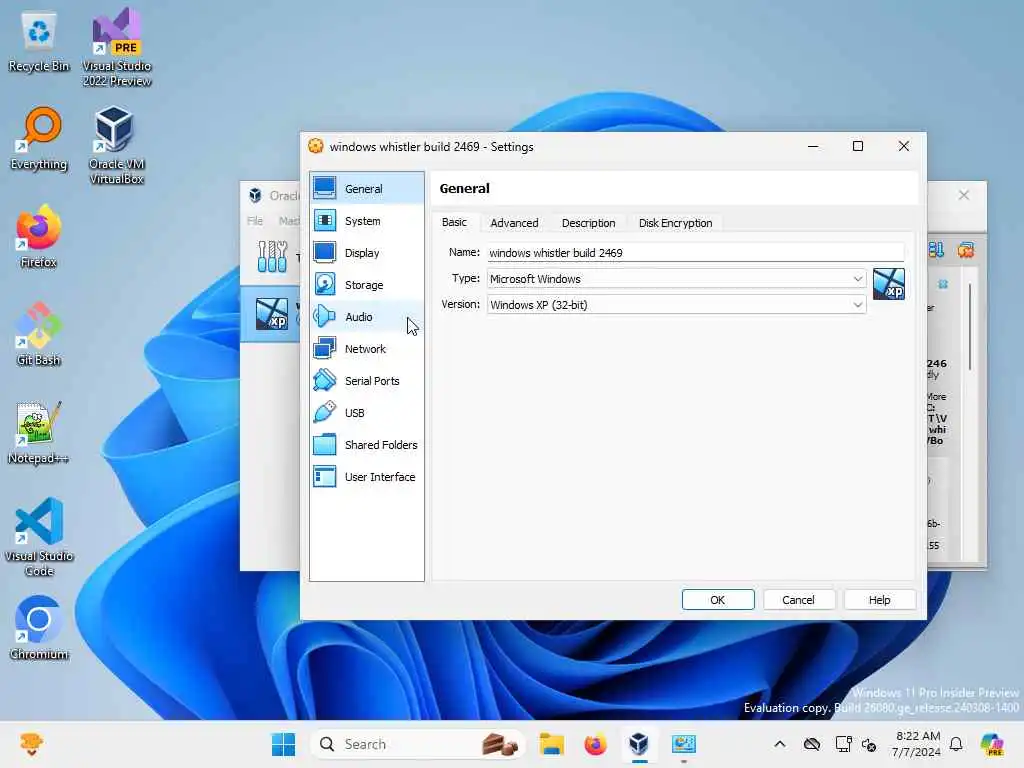Open clock and date in taskbar
Image resolution: width=1024 pixels, height=768 pixels.
click(x=916, y=744)
